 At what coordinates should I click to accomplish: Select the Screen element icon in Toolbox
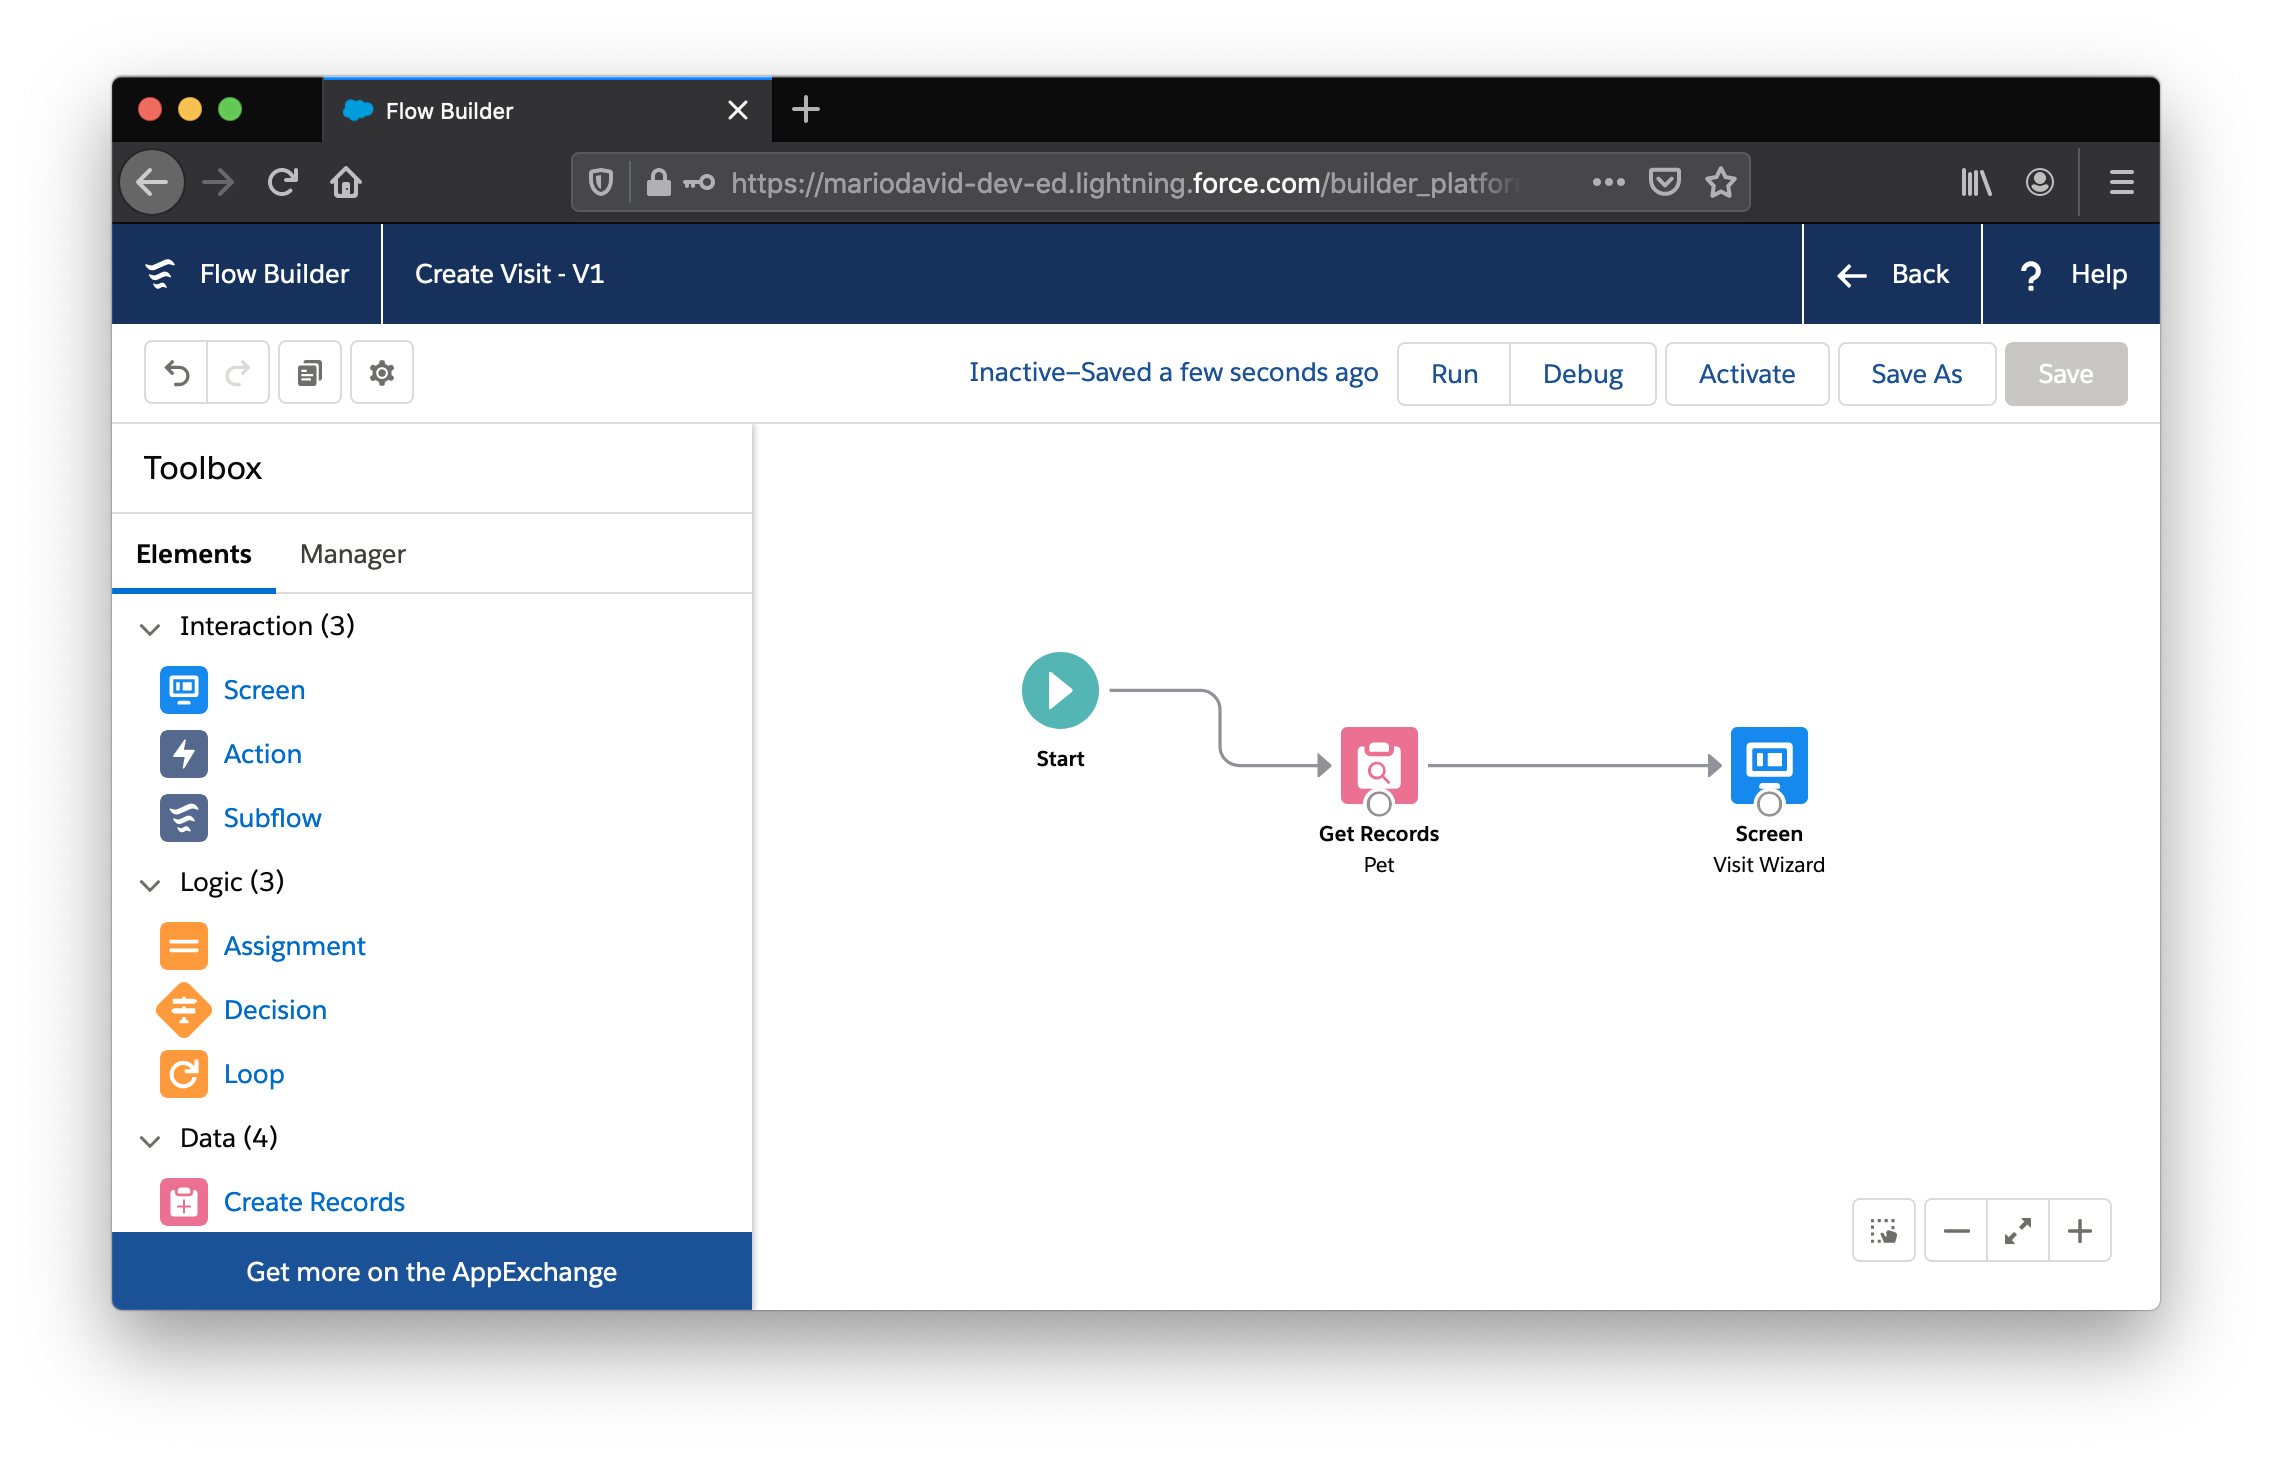(184, 690)
